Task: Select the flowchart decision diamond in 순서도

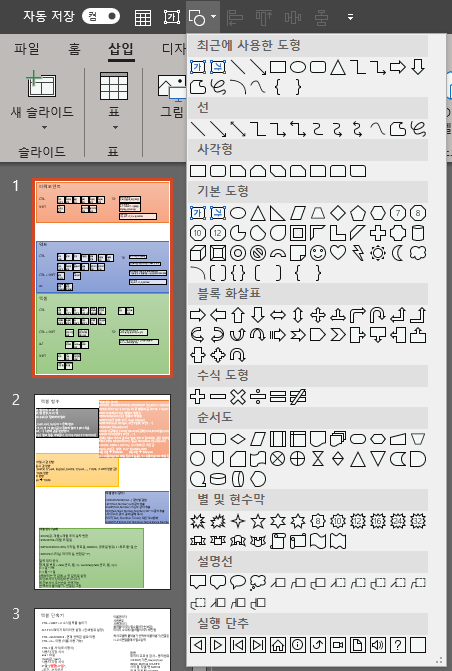Action: (x=238, y=439)
